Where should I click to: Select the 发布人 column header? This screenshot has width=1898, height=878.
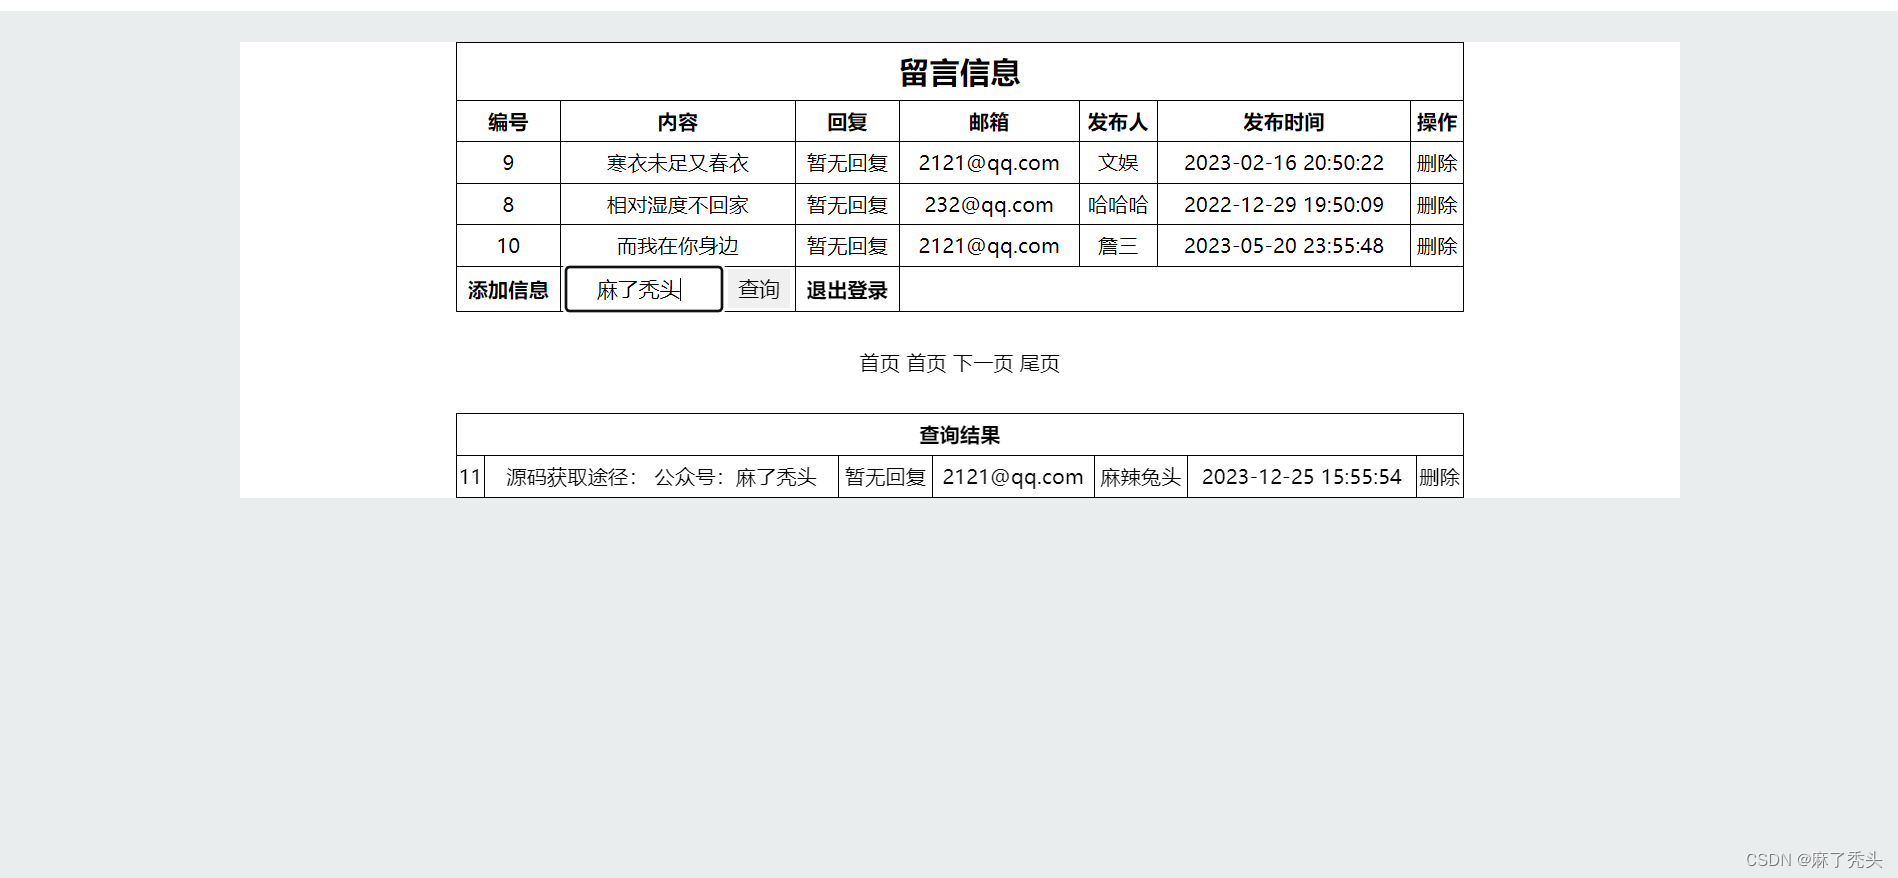tap(1118, 122)
